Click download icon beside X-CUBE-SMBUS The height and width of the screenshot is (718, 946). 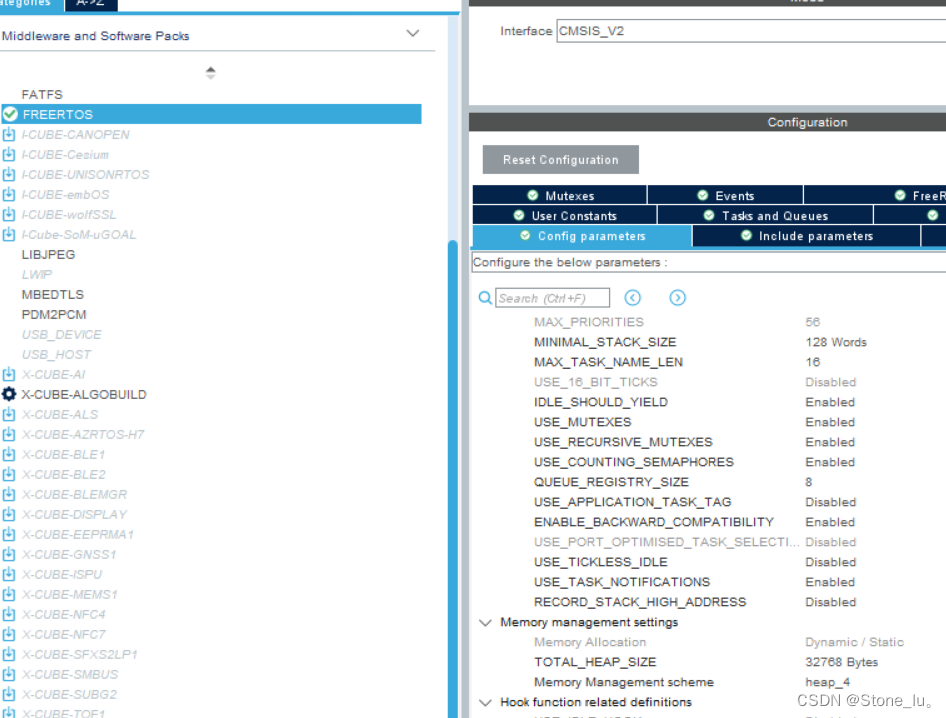8,674
